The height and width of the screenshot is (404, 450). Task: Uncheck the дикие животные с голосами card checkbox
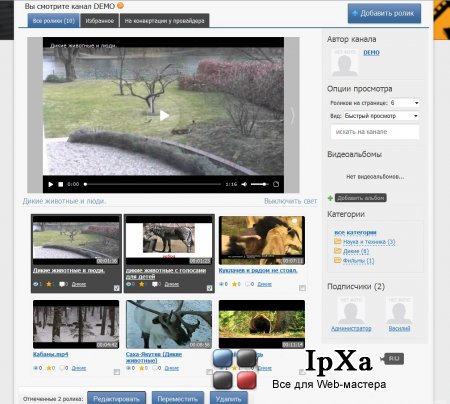(209, 288)
